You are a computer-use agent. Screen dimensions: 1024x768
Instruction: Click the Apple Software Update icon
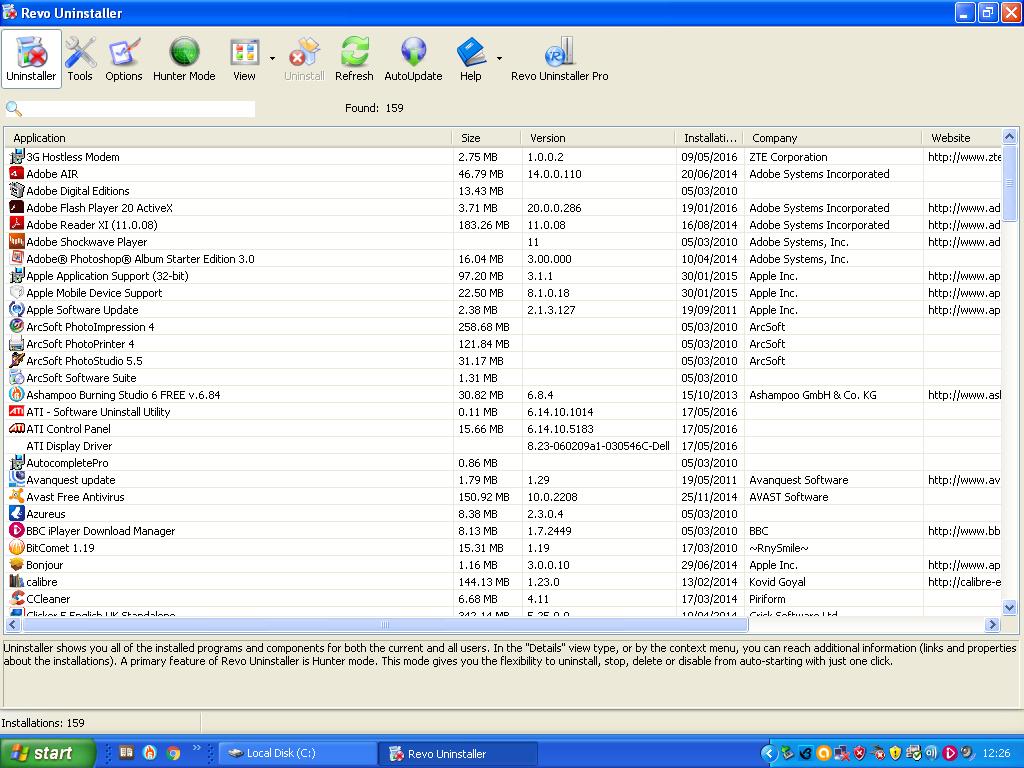(16, 310)
